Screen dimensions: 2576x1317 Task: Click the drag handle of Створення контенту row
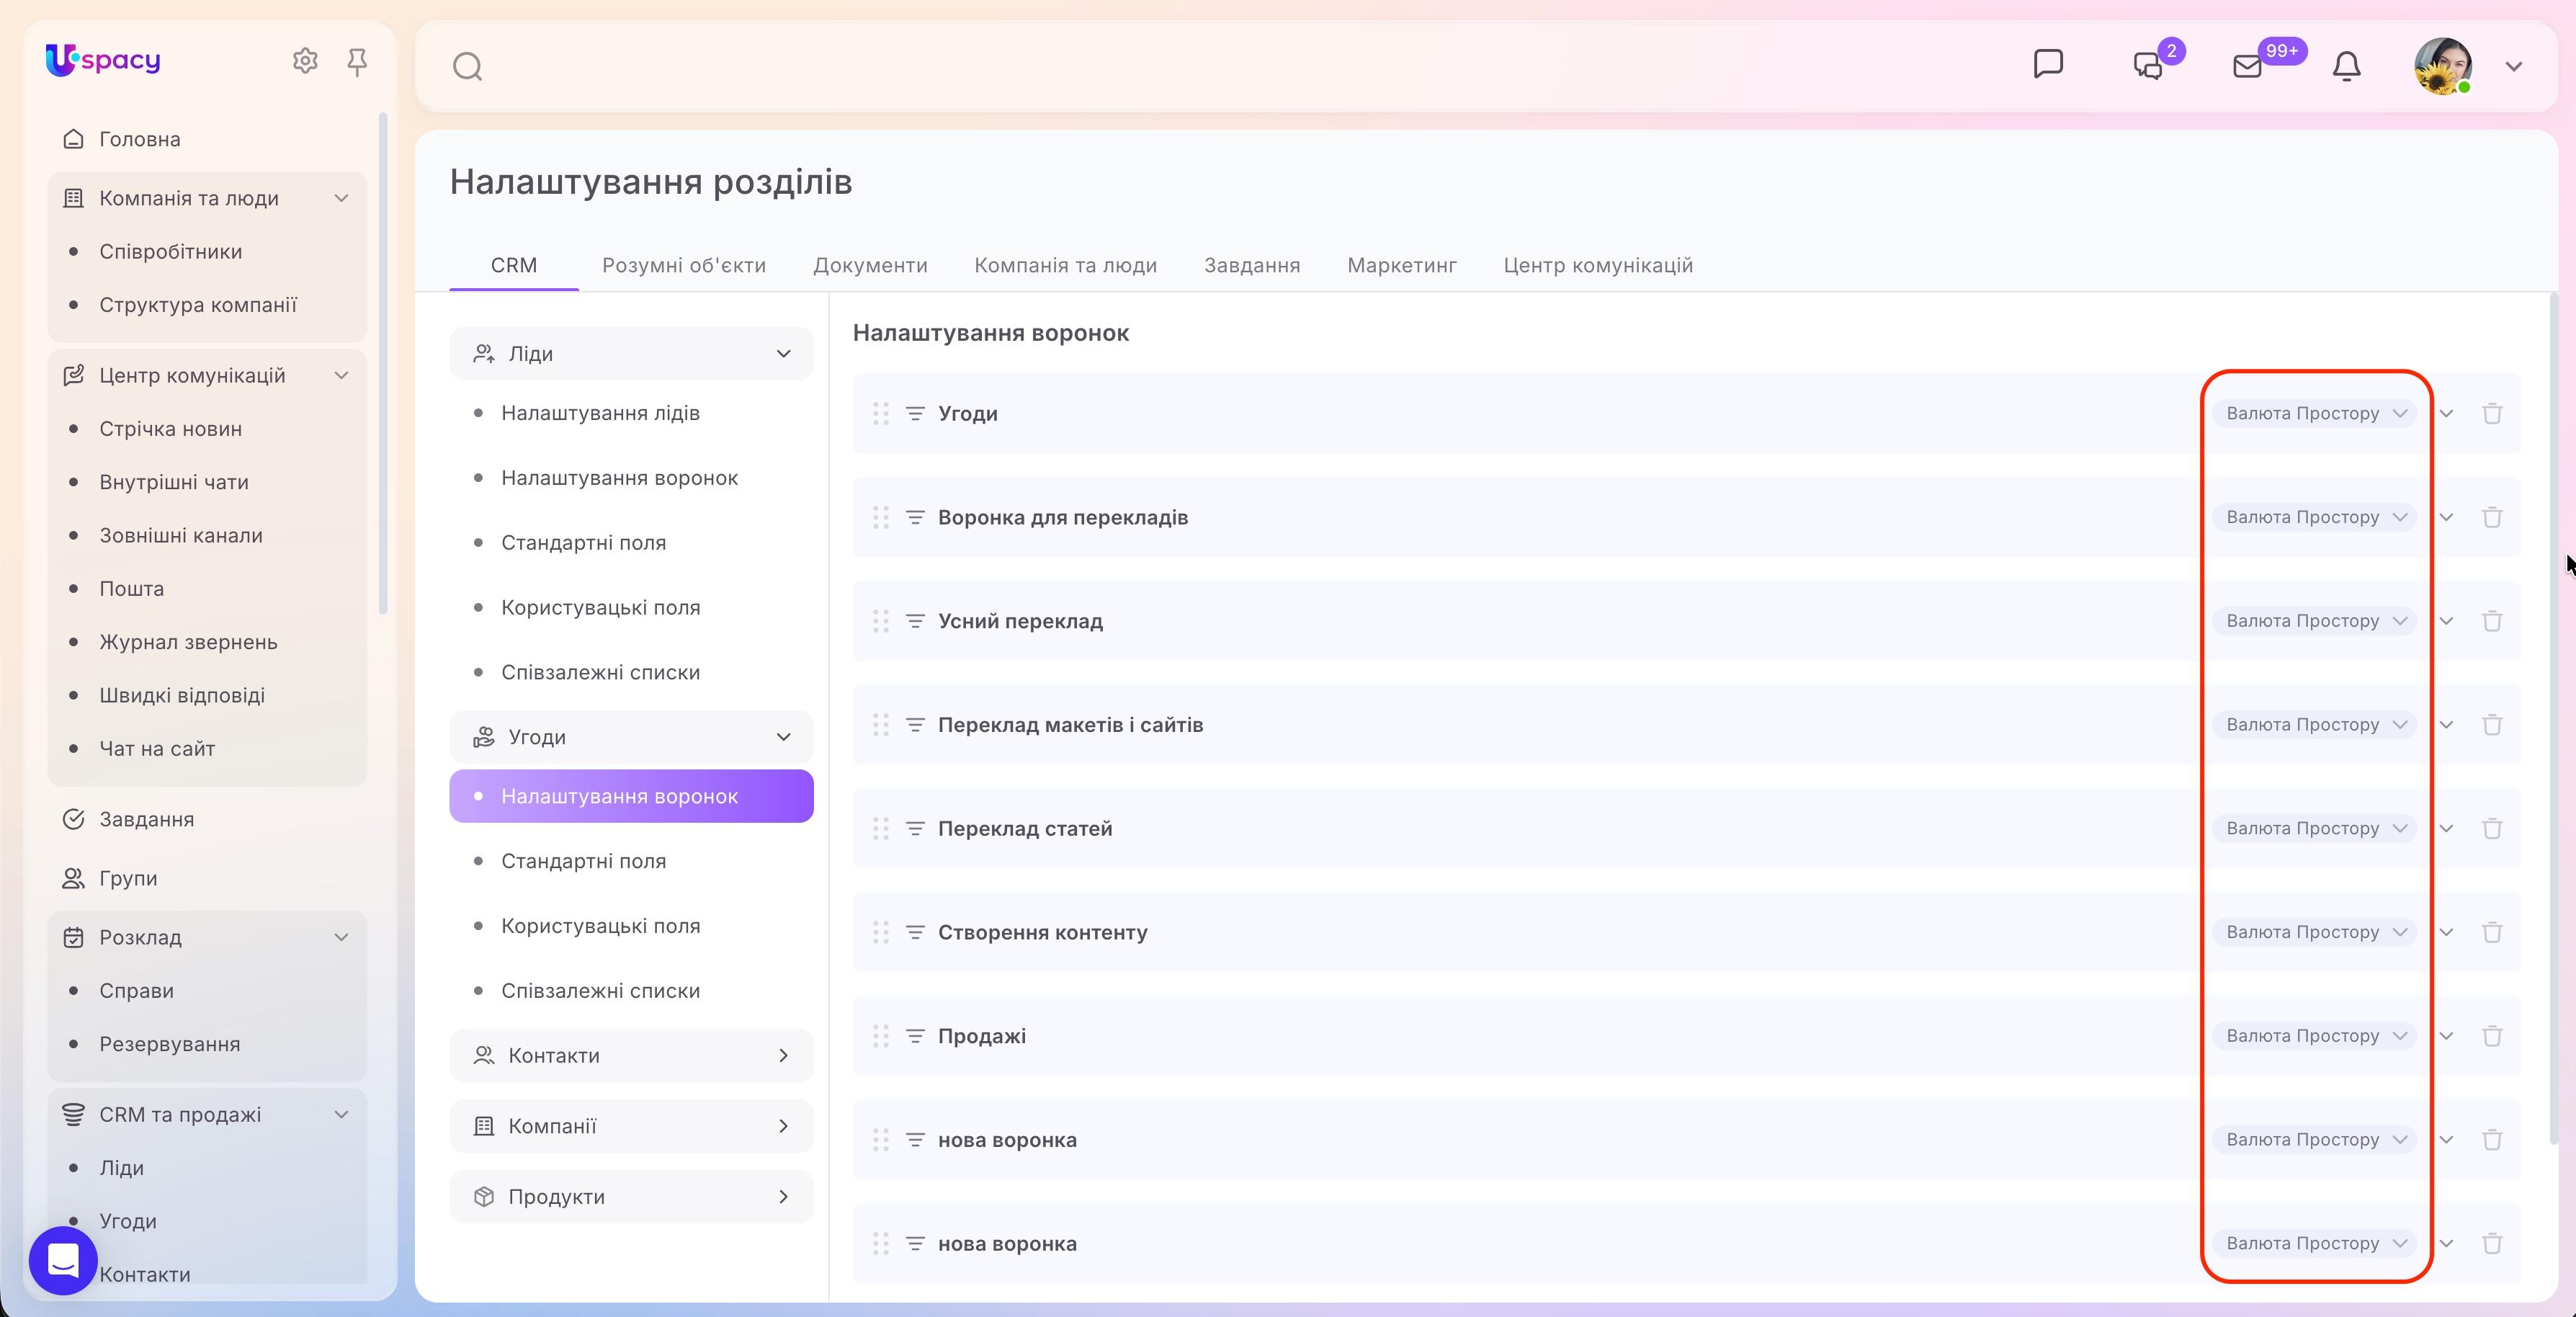click(x=880, y=932)
